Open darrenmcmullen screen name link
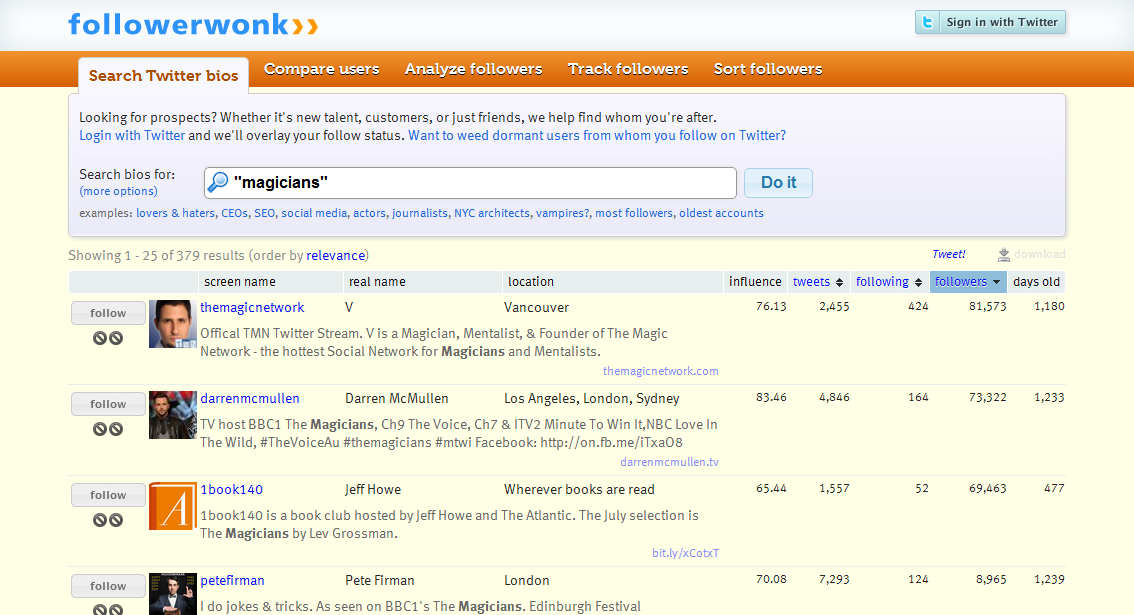 click(250, 399)
